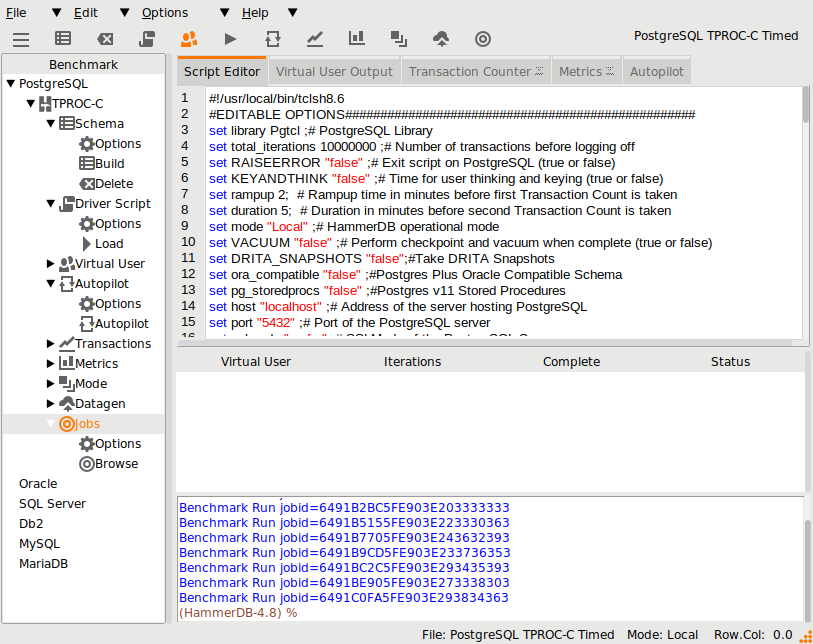
Task: Switch to Transaction Counter tab
Action: click(x=475, y=72)
